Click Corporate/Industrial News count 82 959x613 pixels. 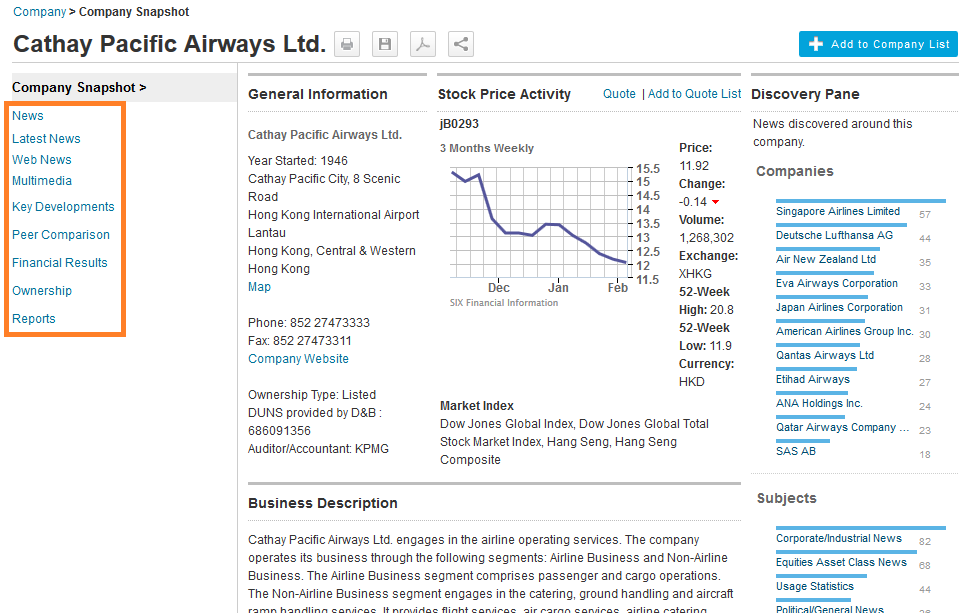[924, 541]
